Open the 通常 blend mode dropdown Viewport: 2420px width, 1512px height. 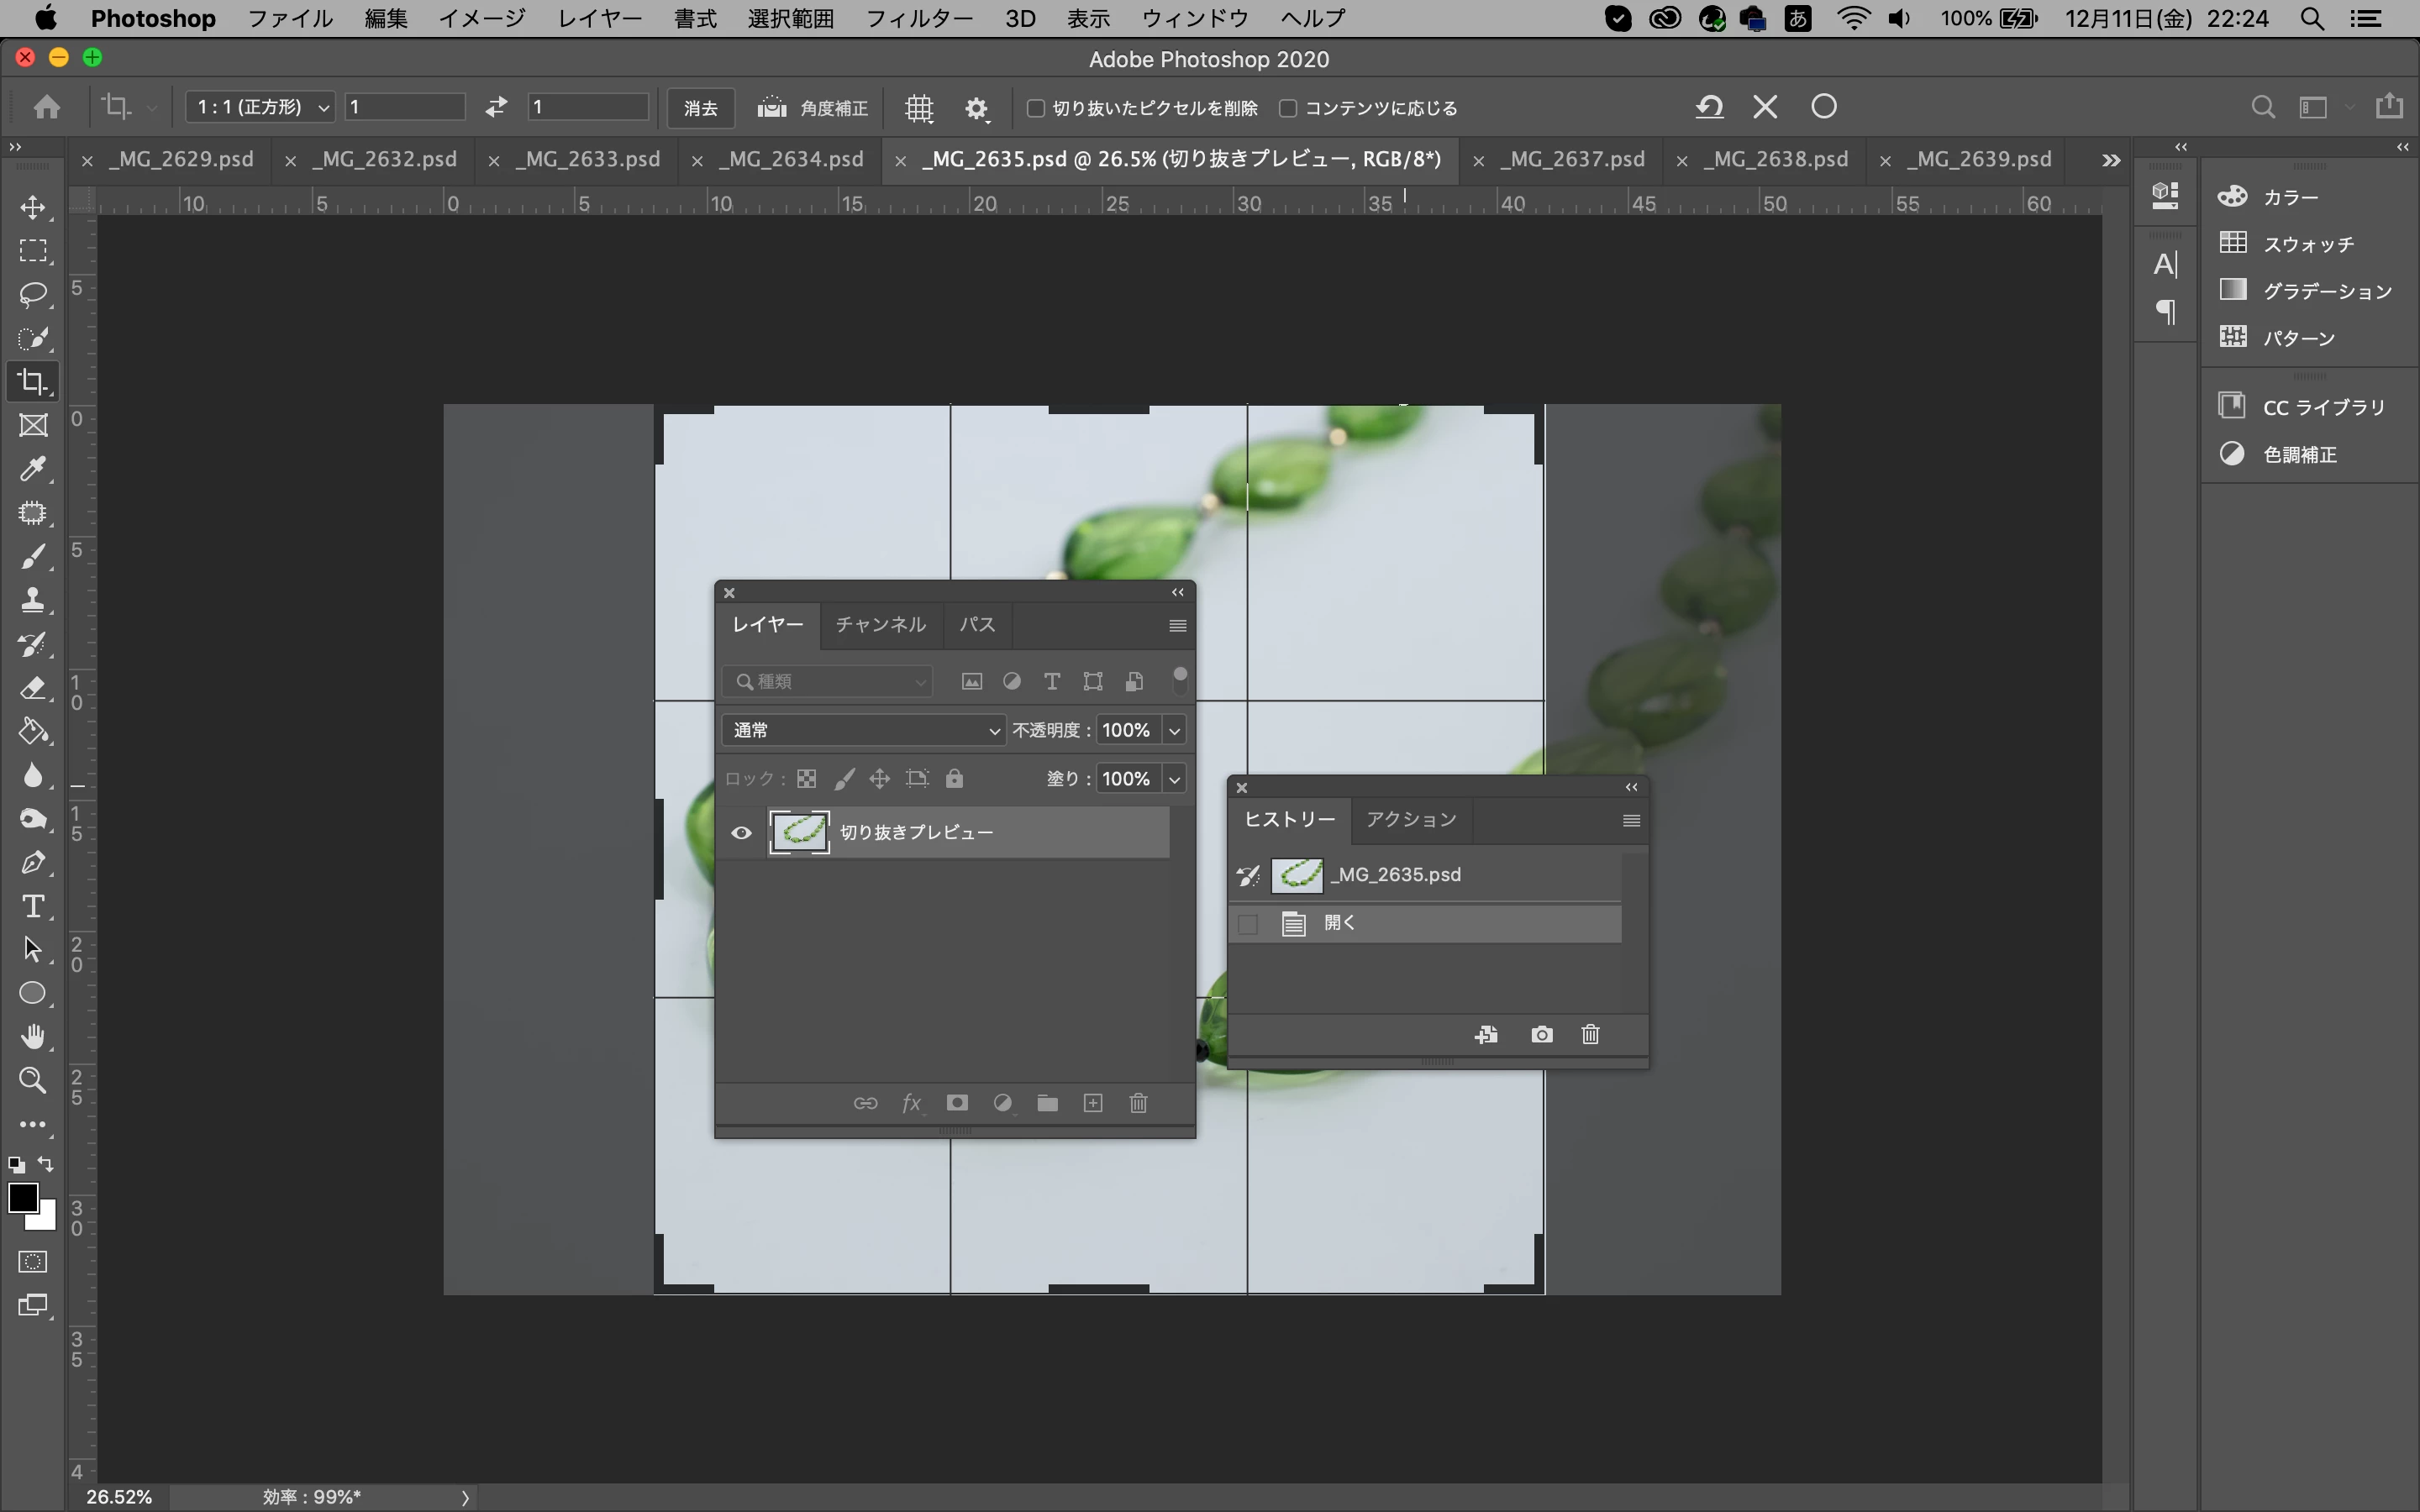[863, 730]
